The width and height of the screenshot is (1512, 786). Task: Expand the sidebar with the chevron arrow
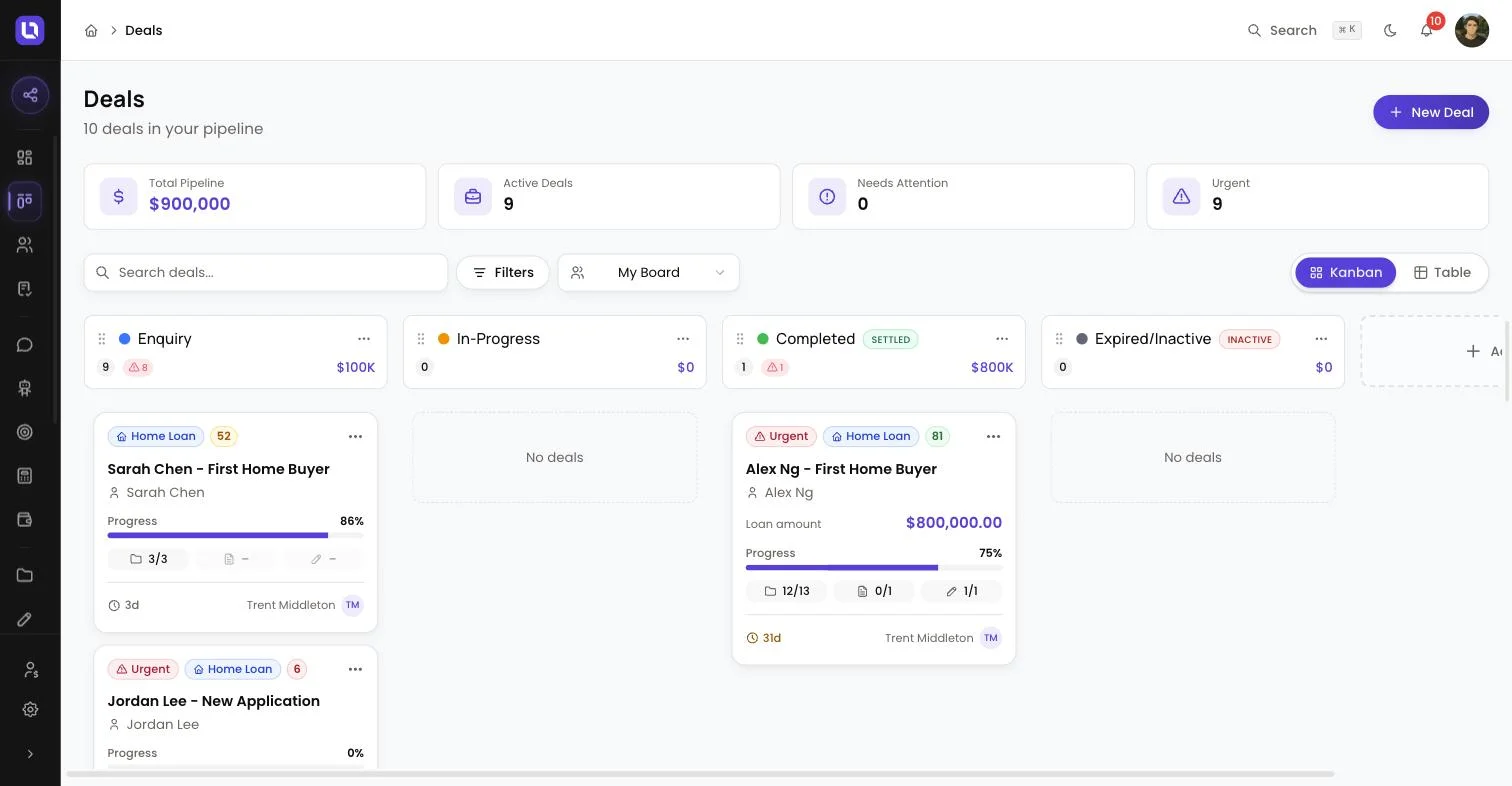(30, 754)
